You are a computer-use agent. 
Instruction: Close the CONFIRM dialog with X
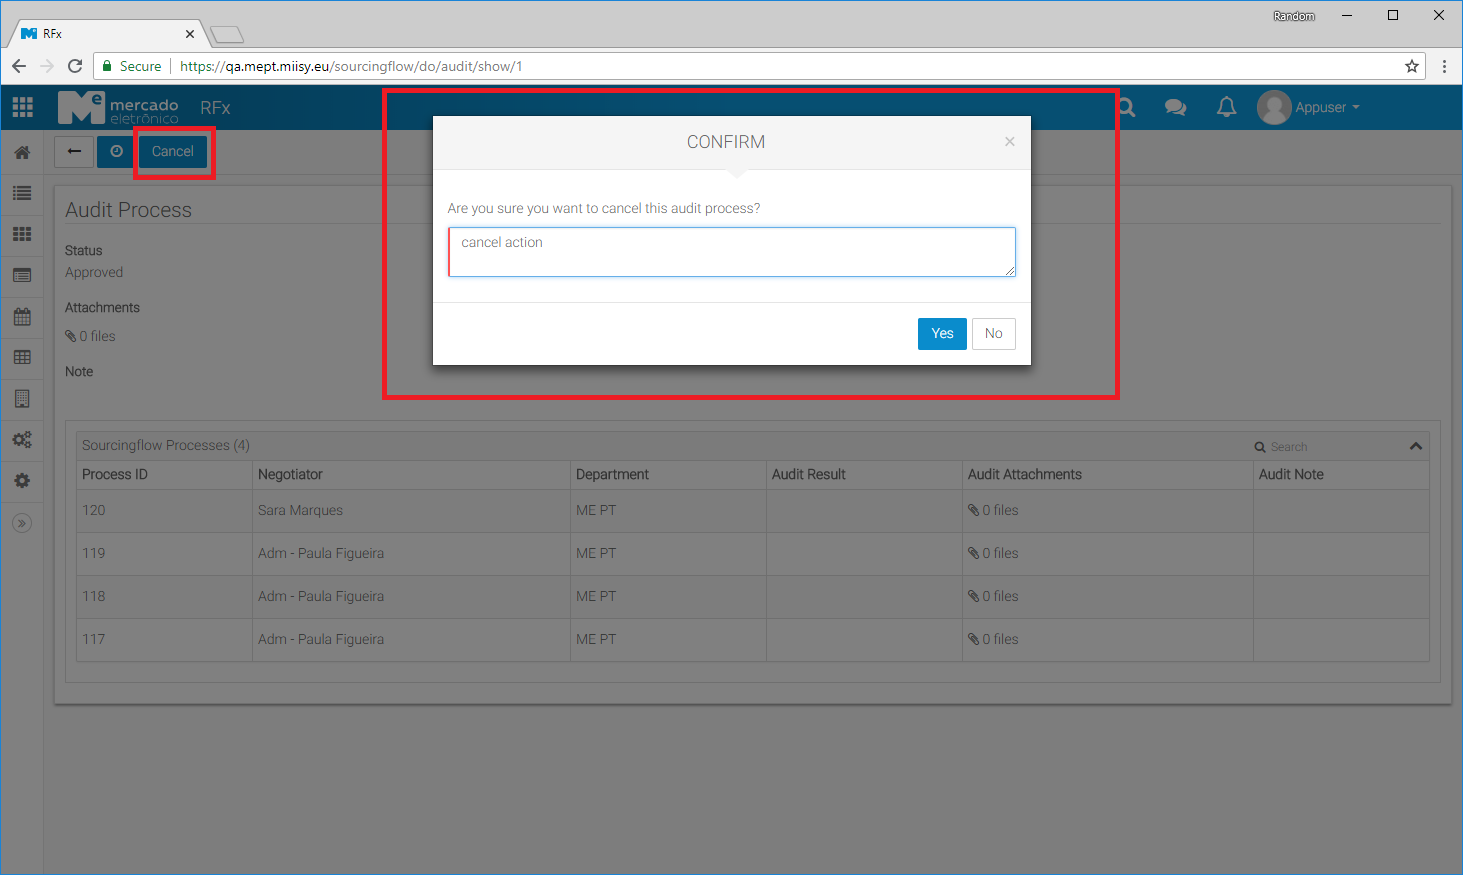[x=1010, y=142]
